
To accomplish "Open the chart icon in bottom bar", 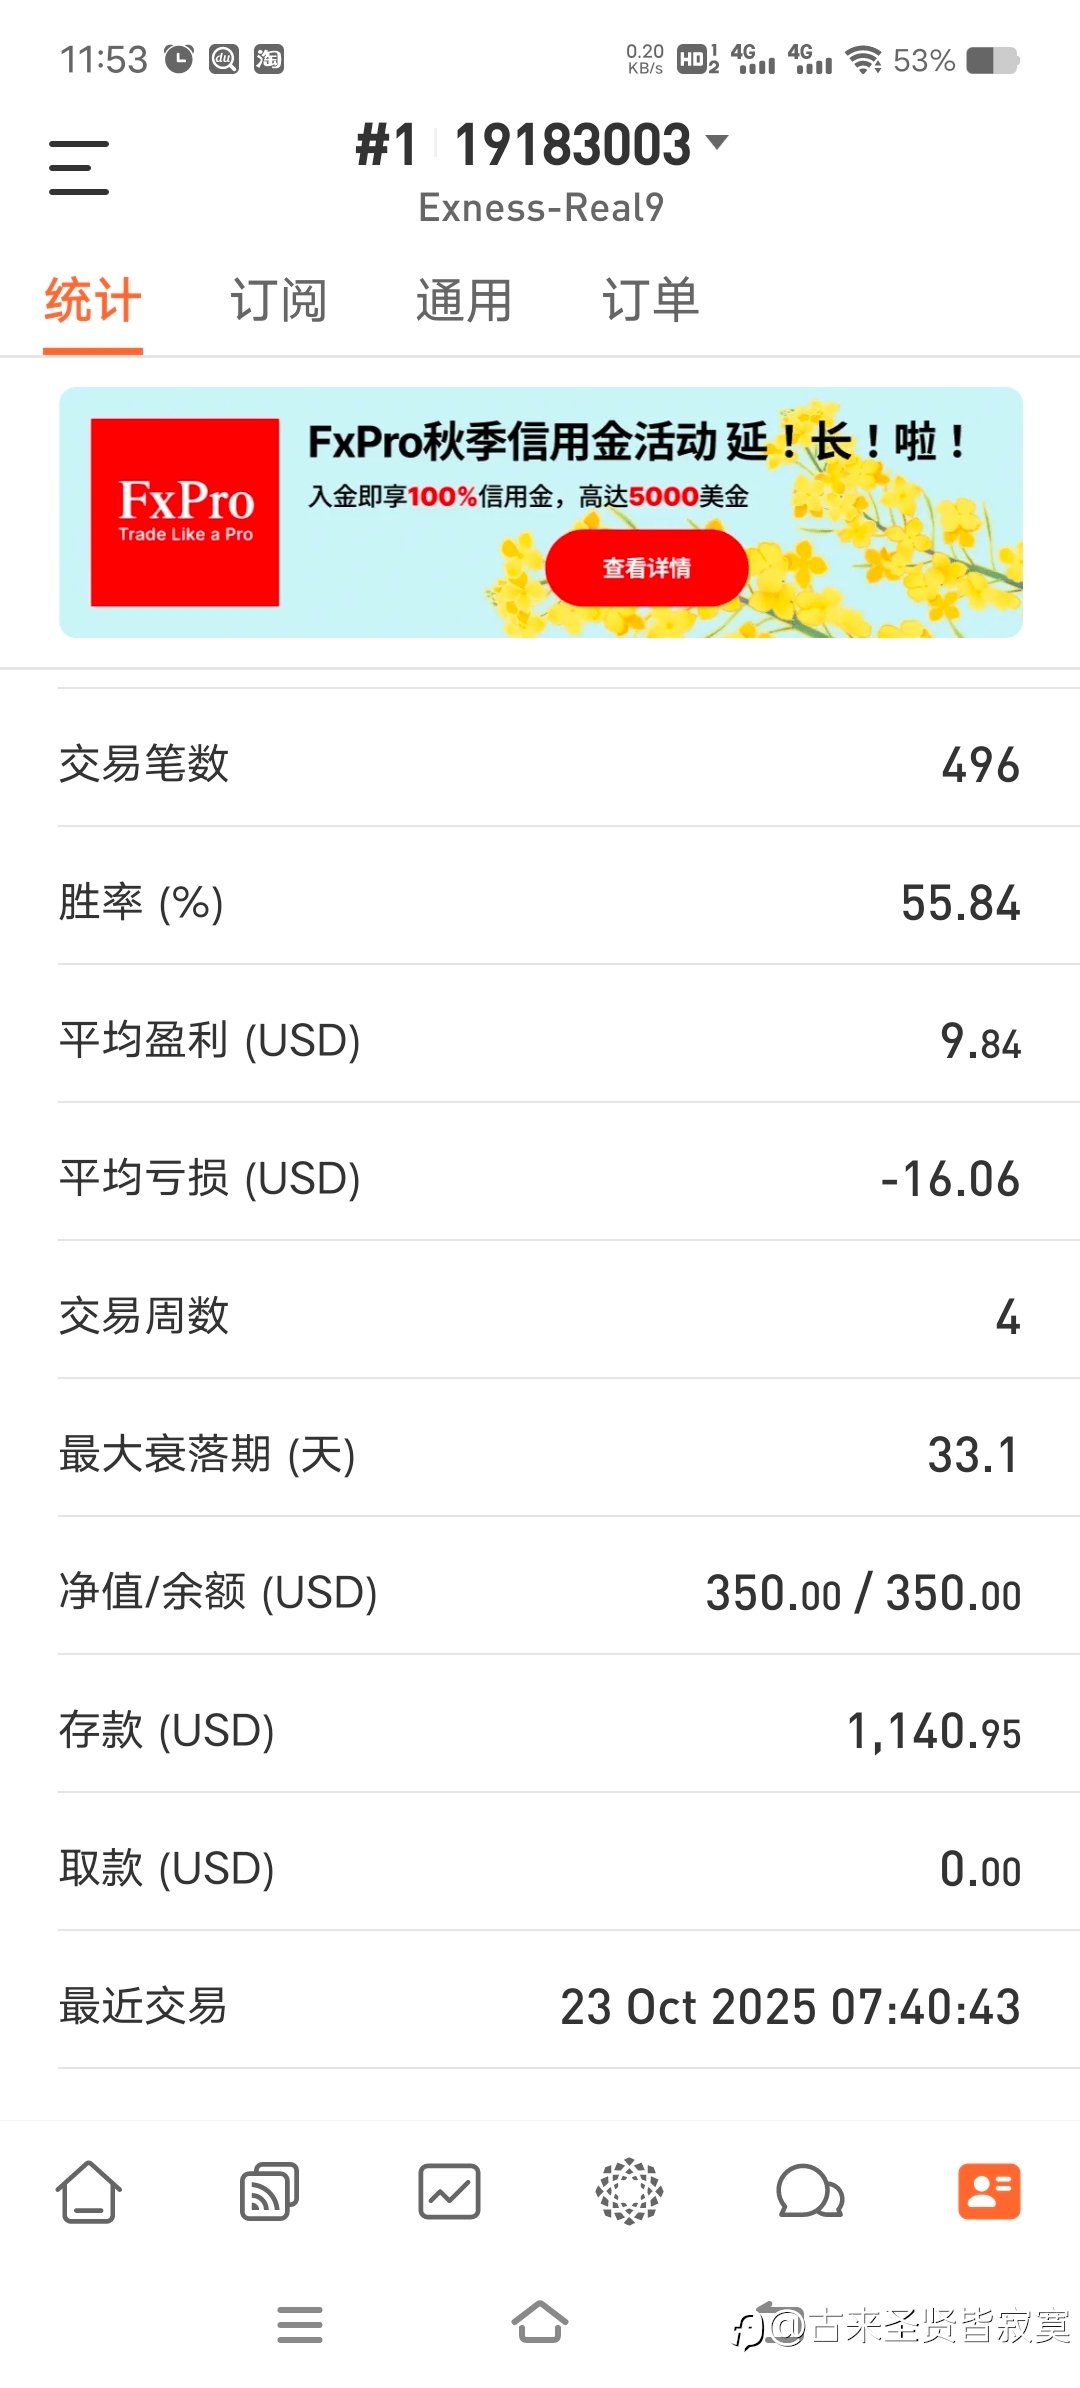I will click(x=449, y=2192).
